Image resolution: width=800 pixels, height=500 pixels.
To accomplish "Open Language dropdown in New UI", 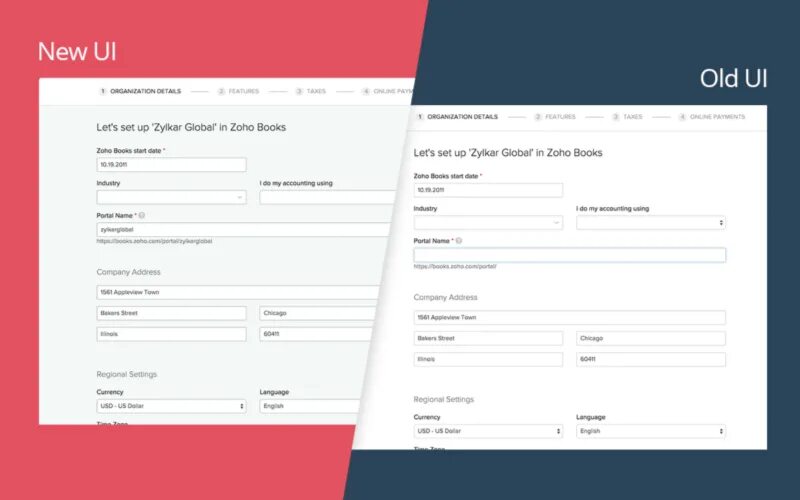I will tap(309, 406).
